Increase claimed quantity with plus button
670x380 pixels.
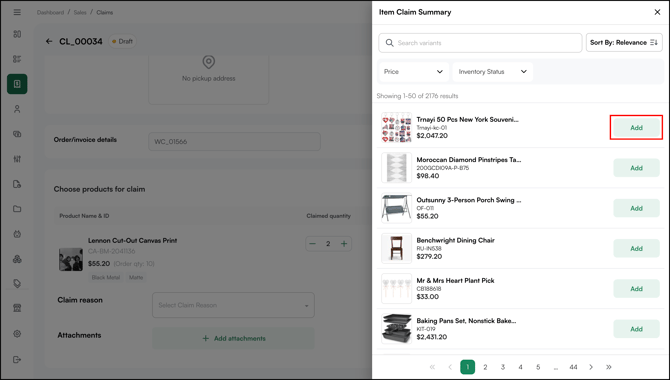point(344,244)
